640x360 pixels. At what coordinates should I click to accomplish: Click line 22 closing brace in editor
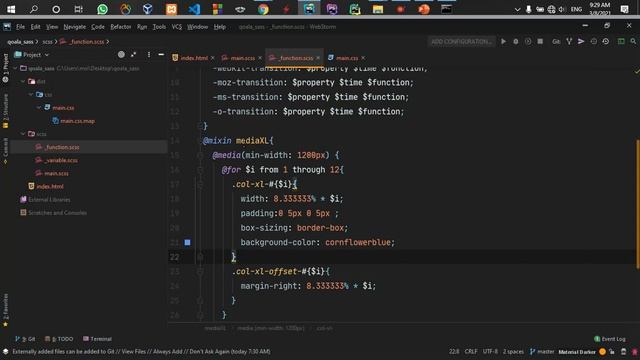(233, 257)
